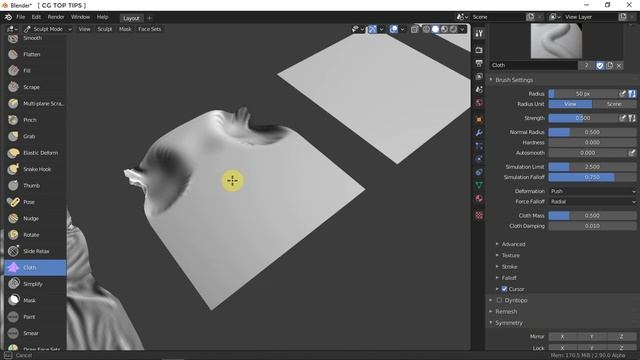Duplicate the Cloth brush datablock
This screenshot has height=360, width=640.
point(609,65)
